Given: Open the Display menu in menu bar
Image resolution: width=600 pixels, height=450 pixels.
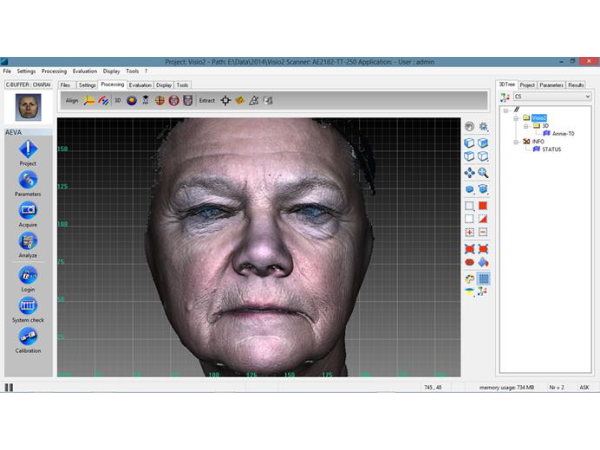Looking at the screenshot, I should click(111, 71).
